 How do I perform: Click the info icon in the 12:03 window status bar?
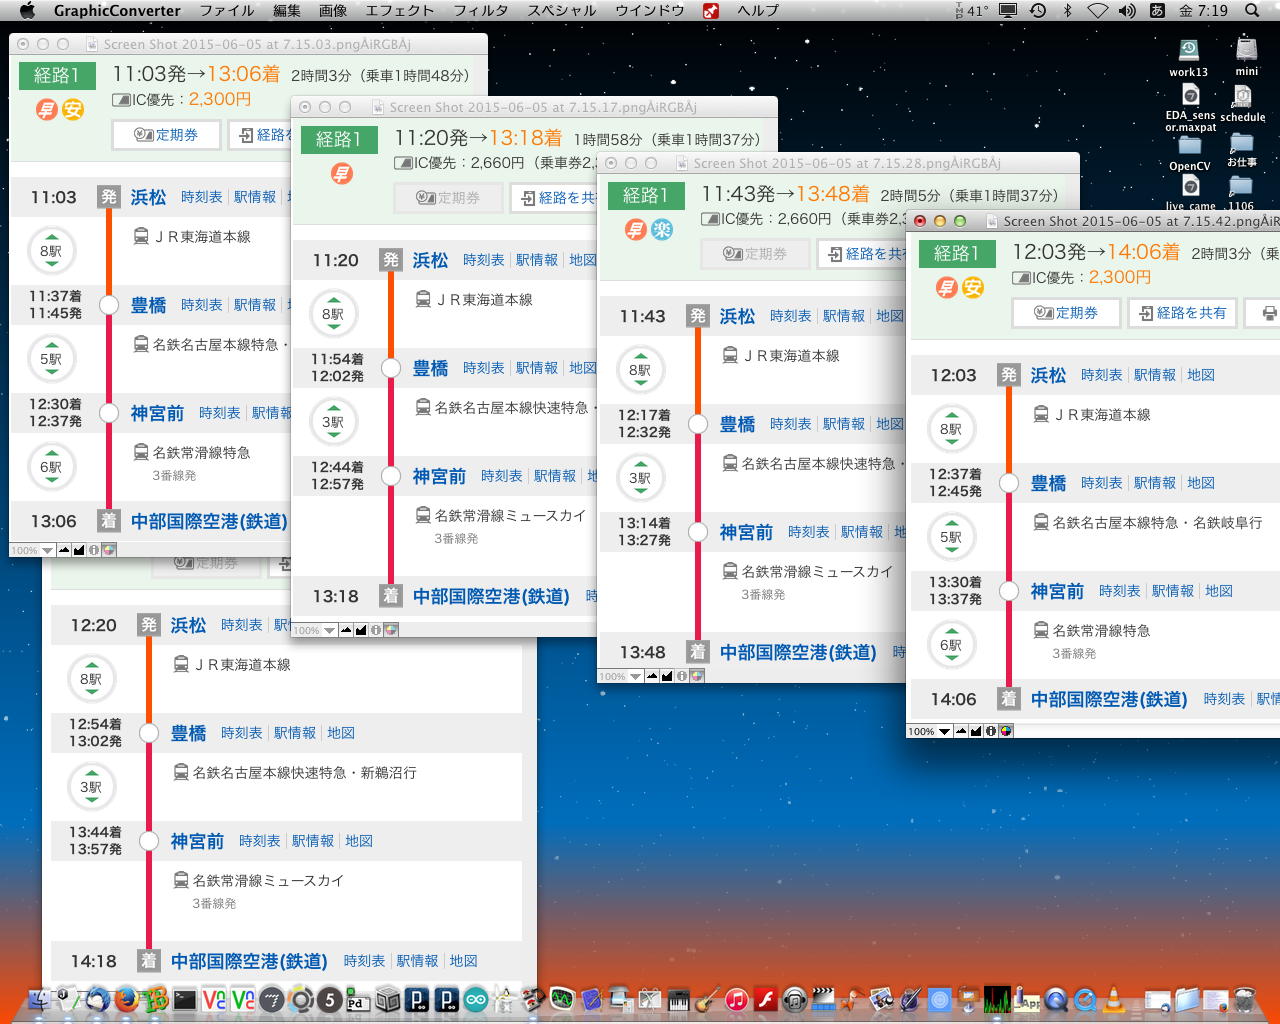point(991,731)
